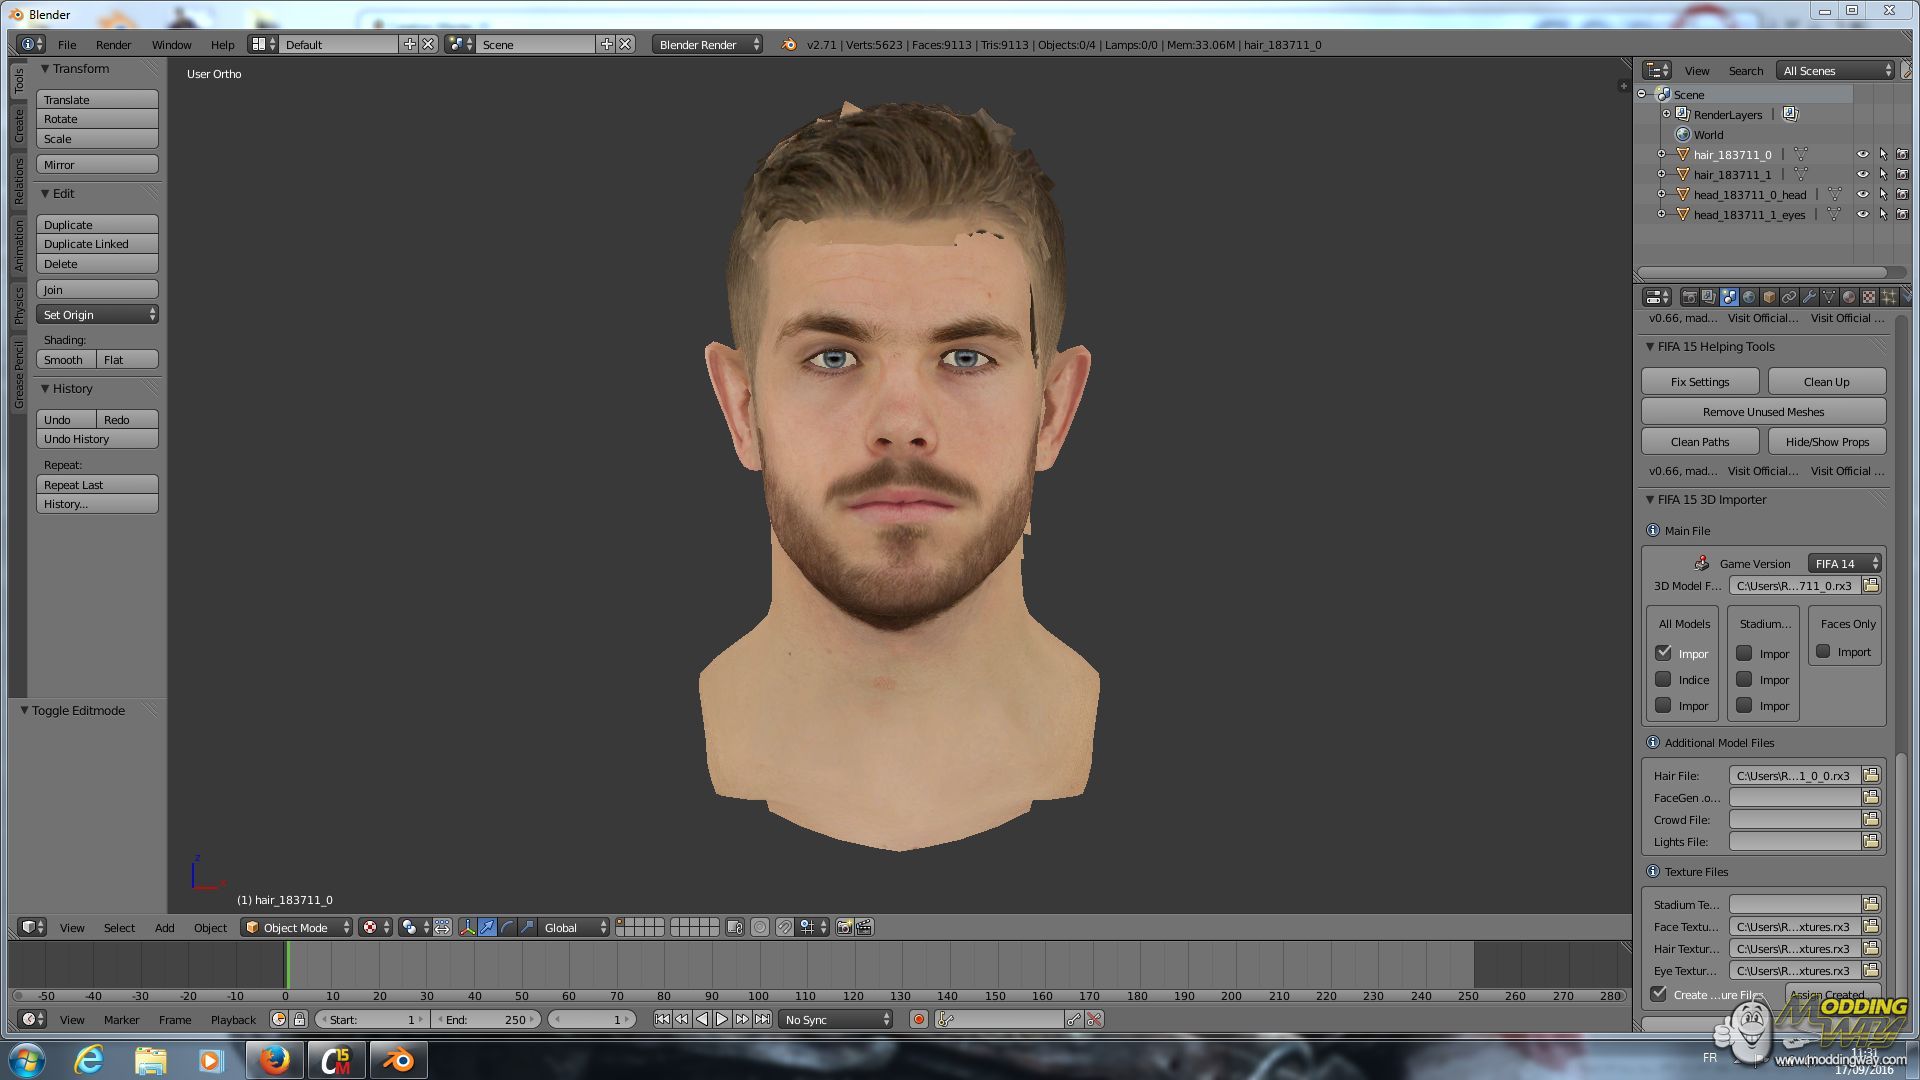Click the record keyframe button in timeline

tap(918, 1019)
